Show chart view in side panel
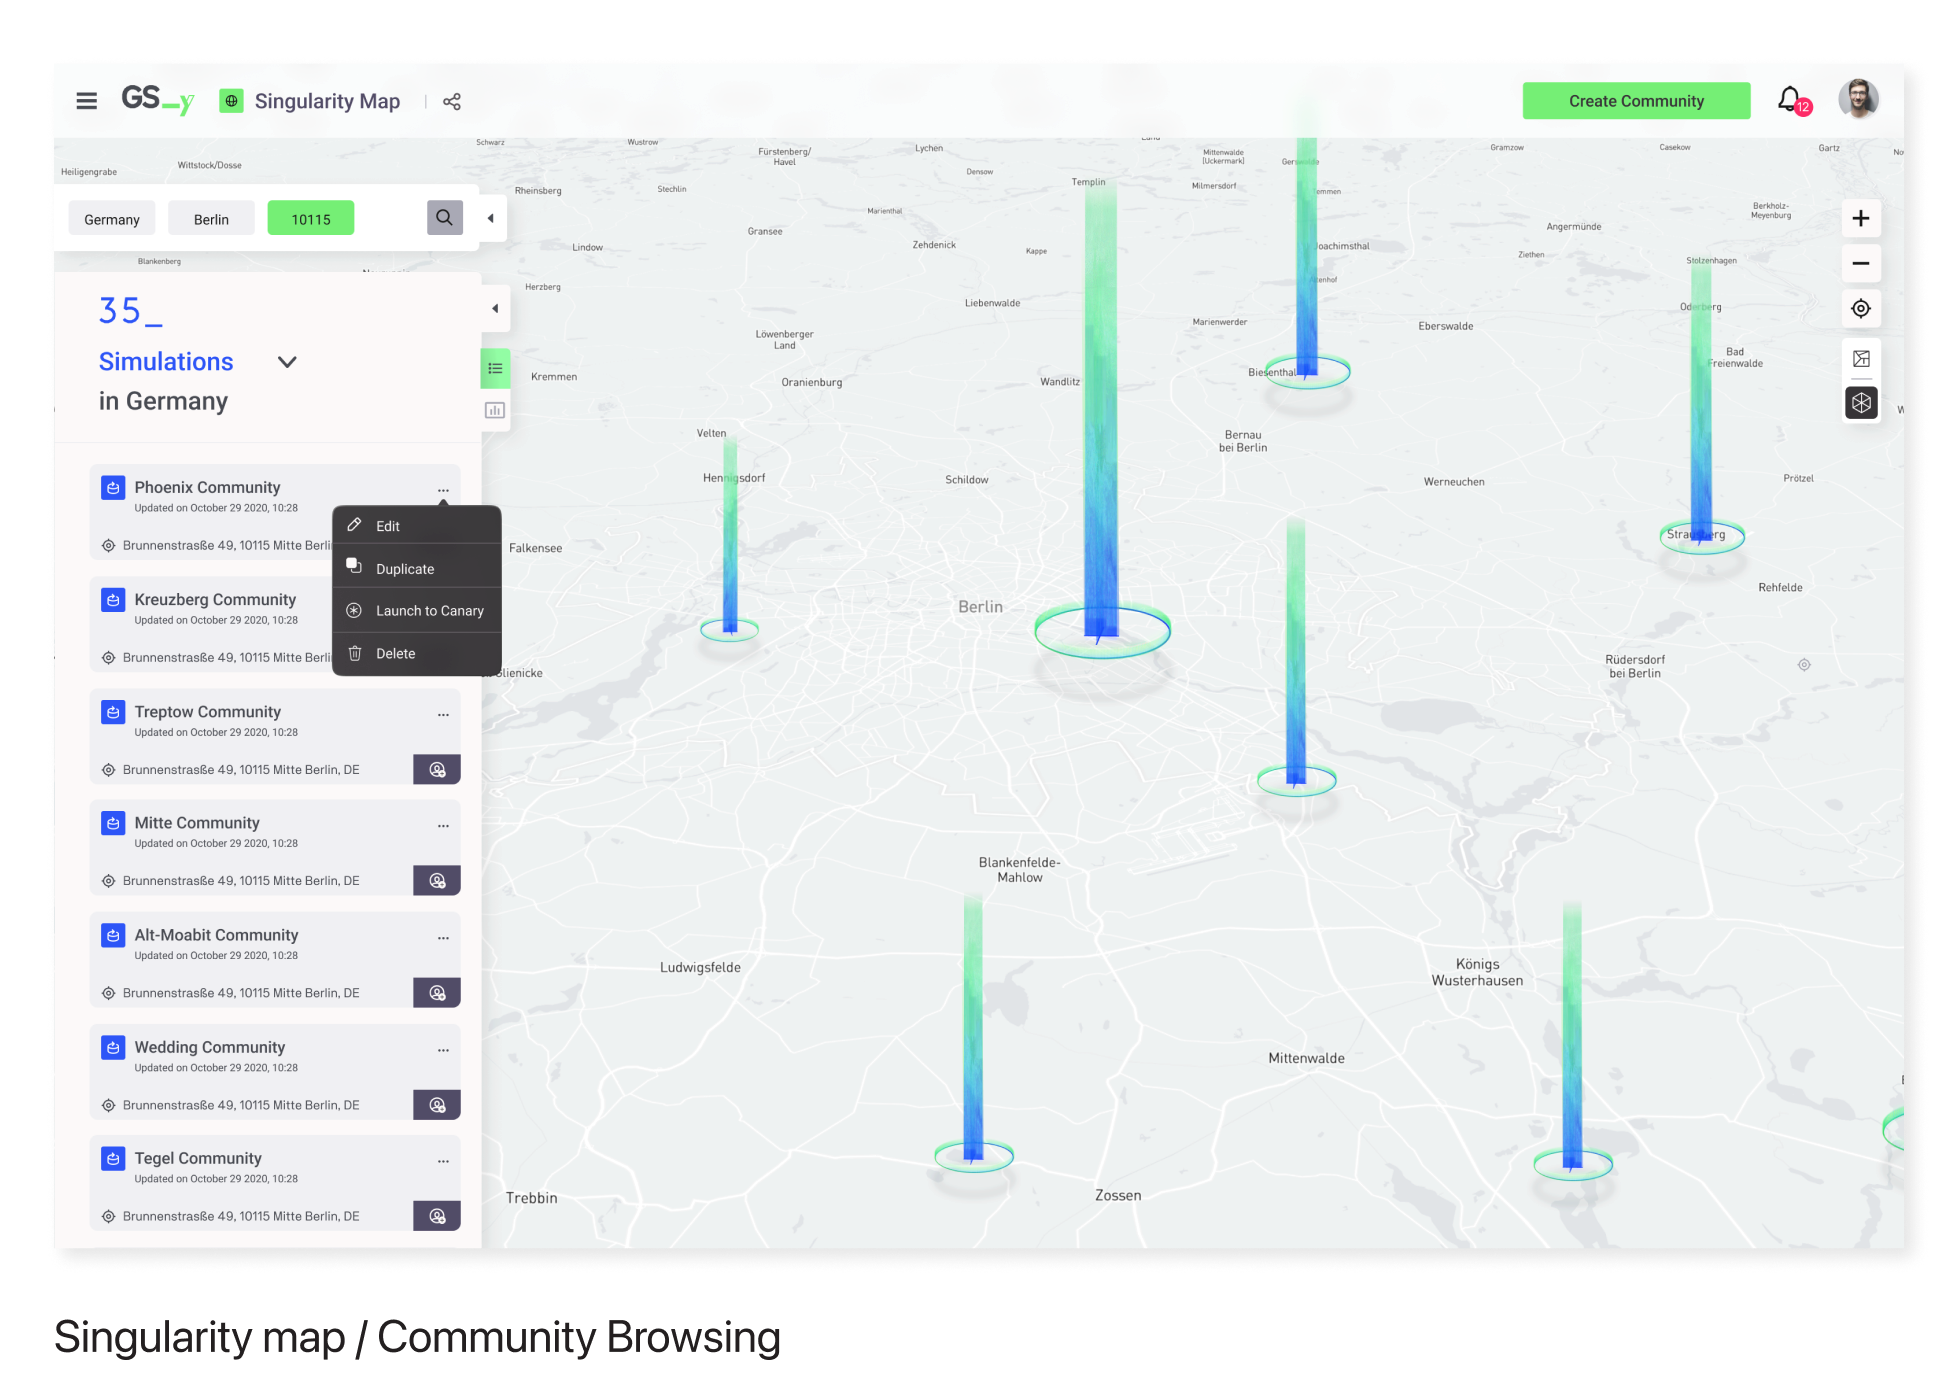Viewport: 1958px width, 1400px height. 495,410
